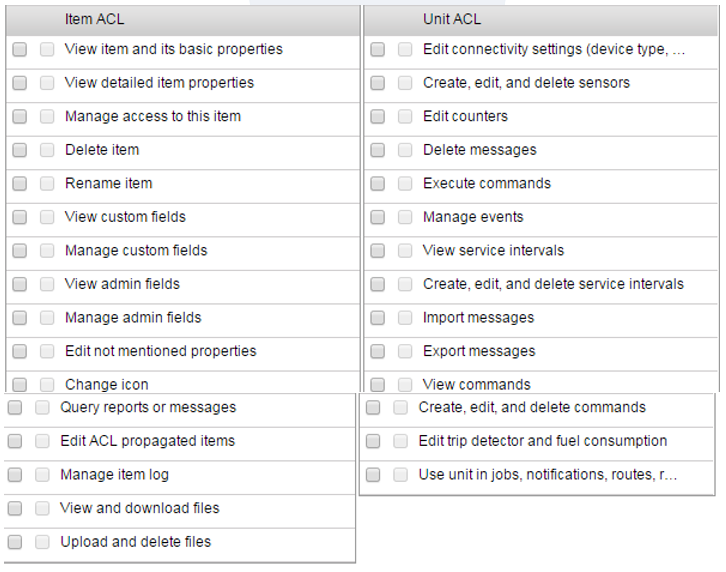
Task: Toggle left checkbox for Manage admin fields
Action: tap(20, 318)
